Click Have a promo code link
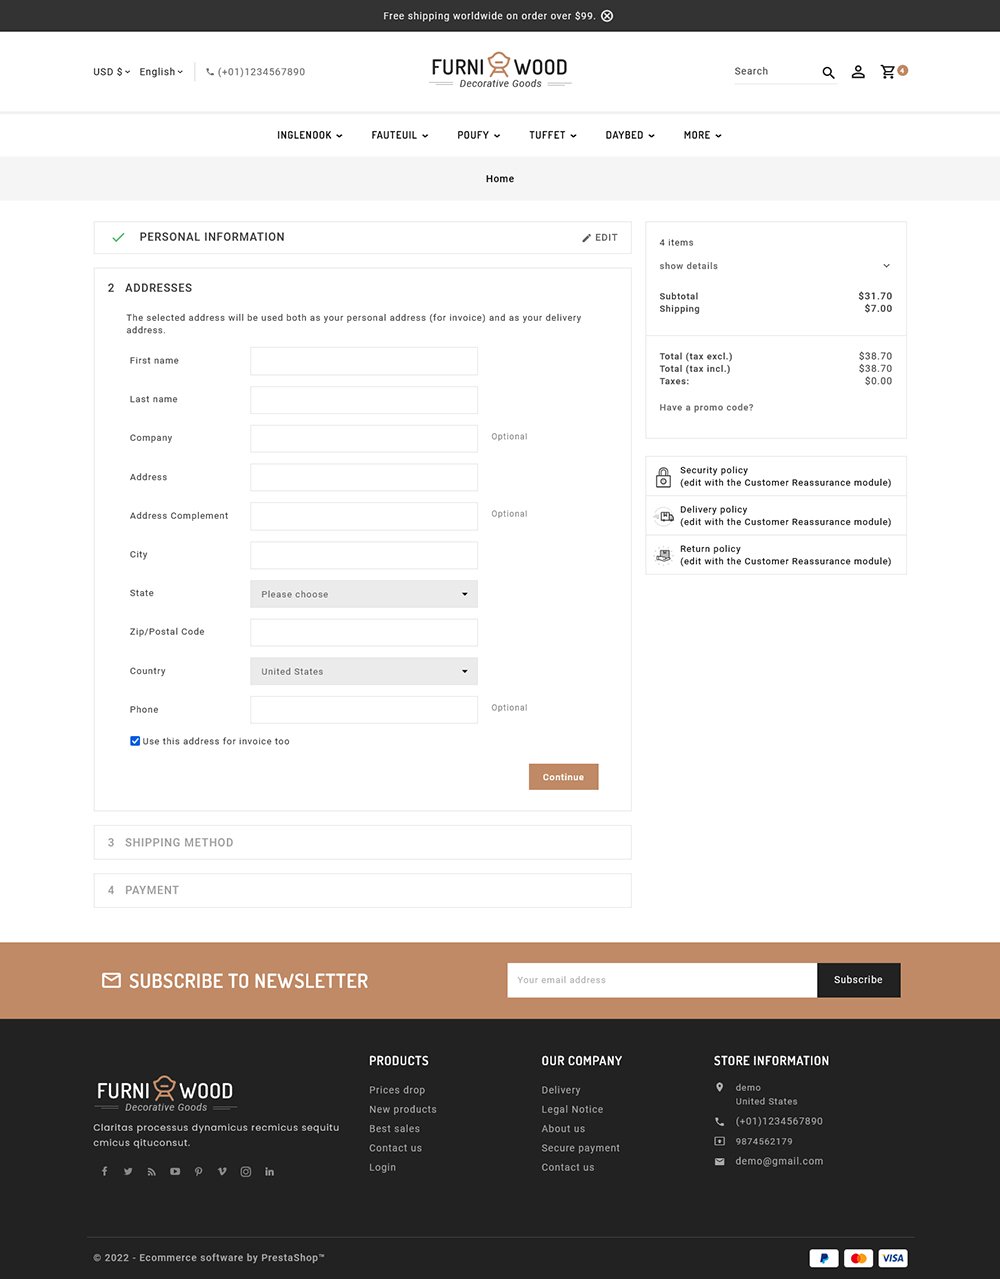This screenshot has width=1000, height=1279. [706, 407]
